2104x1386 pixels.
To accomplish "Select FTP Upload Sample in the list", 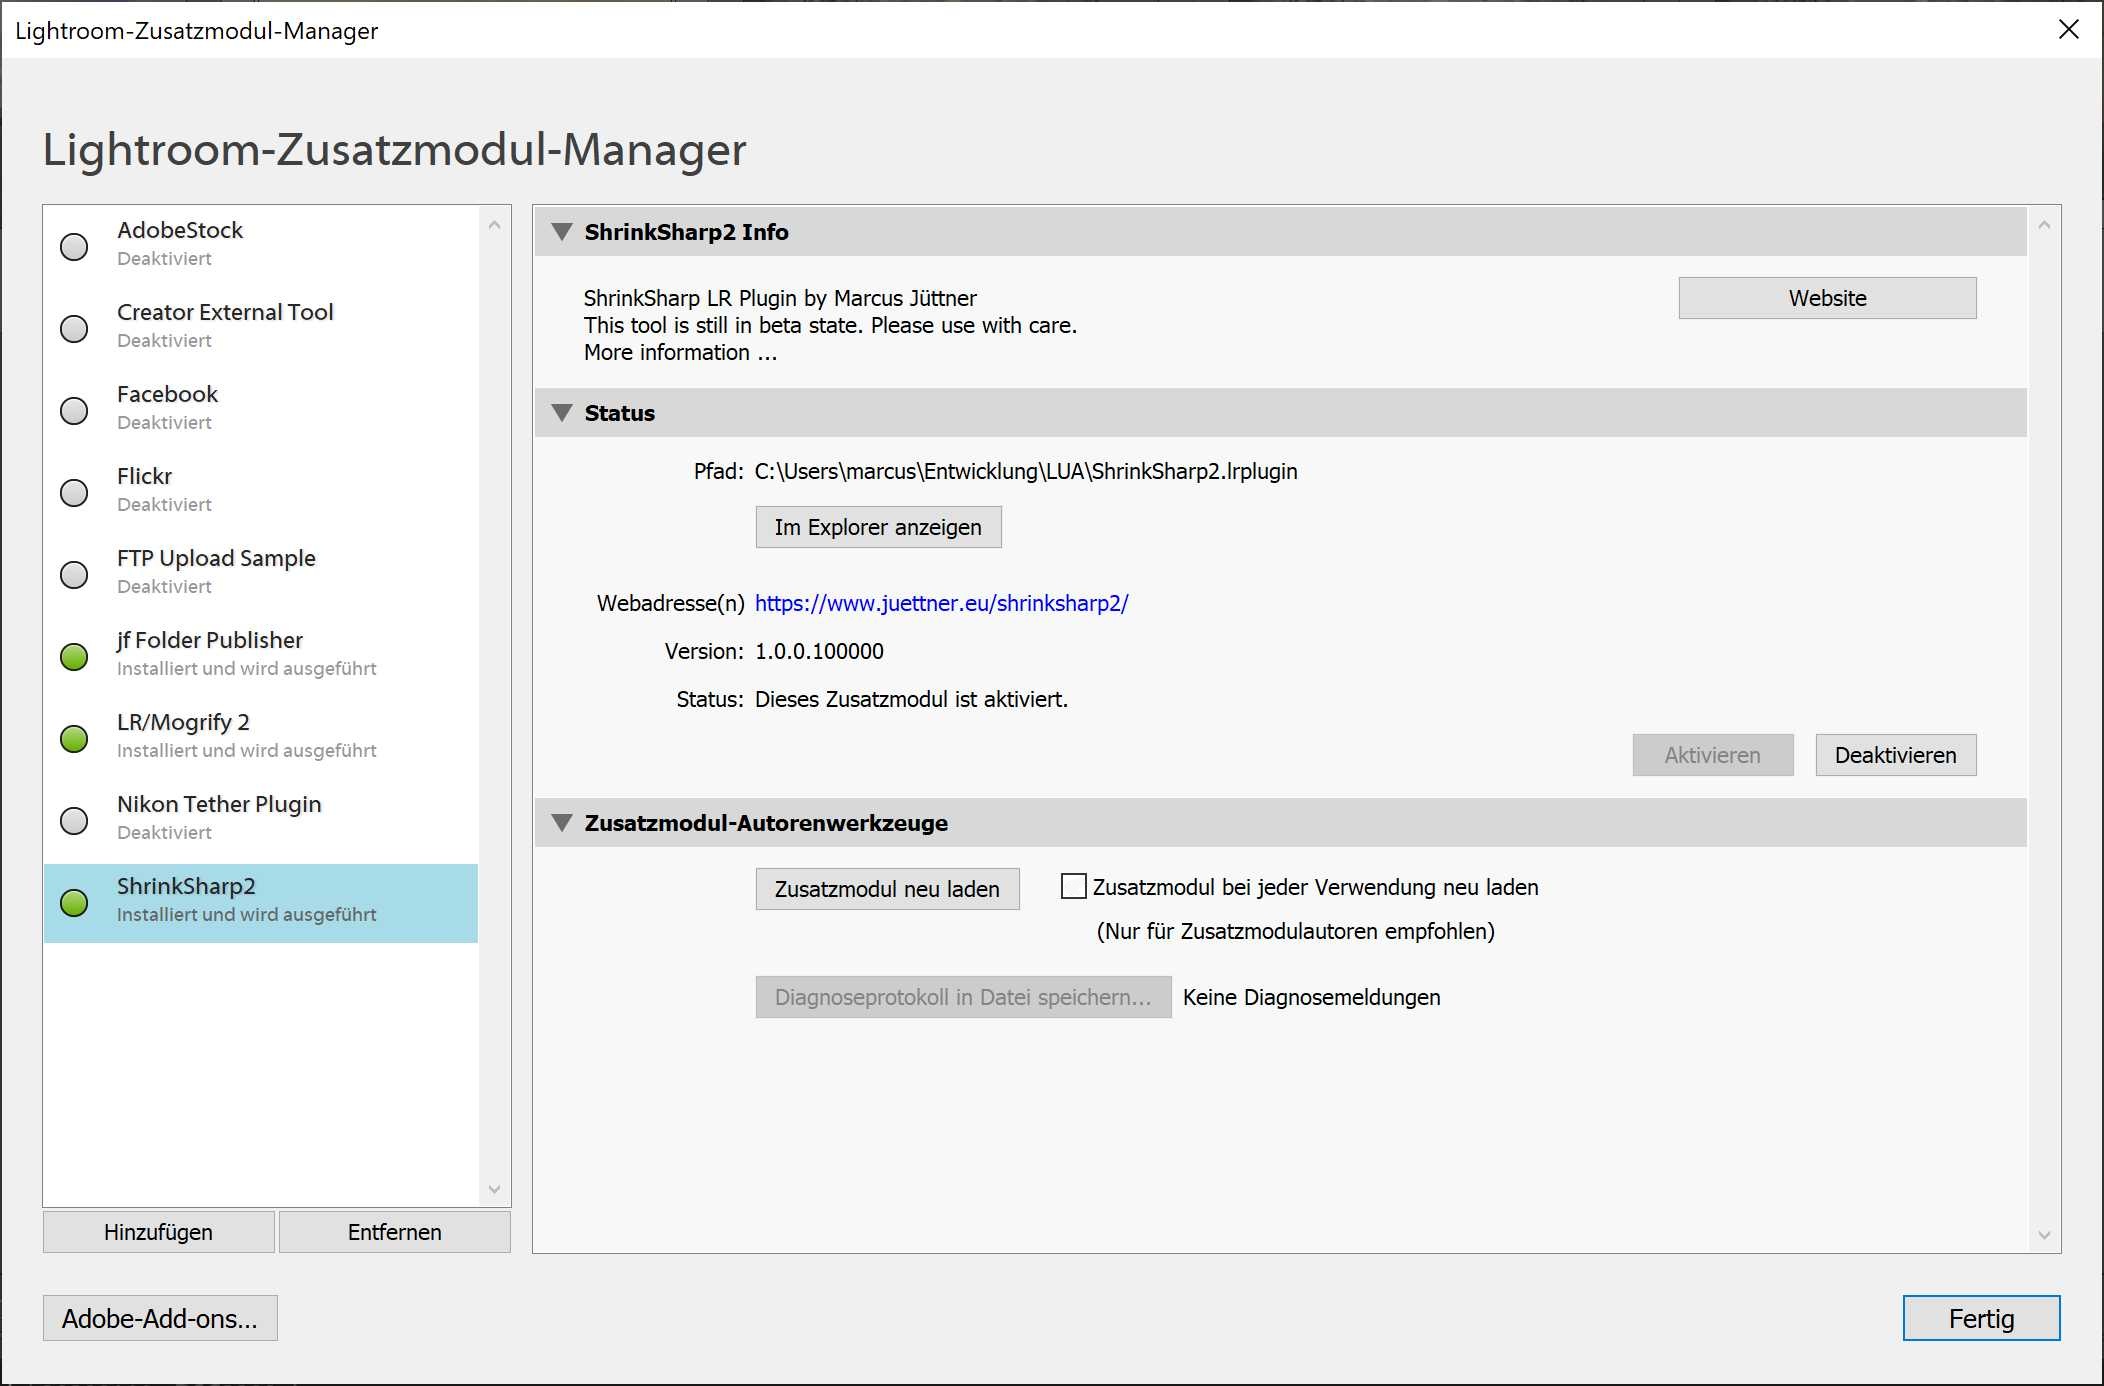I will (261, 573).
